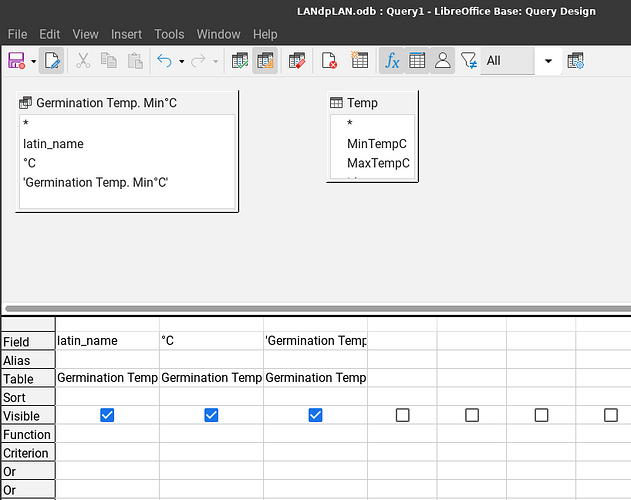Select the Field row header
Screen dimensions: 631x500
pos(28,341)
